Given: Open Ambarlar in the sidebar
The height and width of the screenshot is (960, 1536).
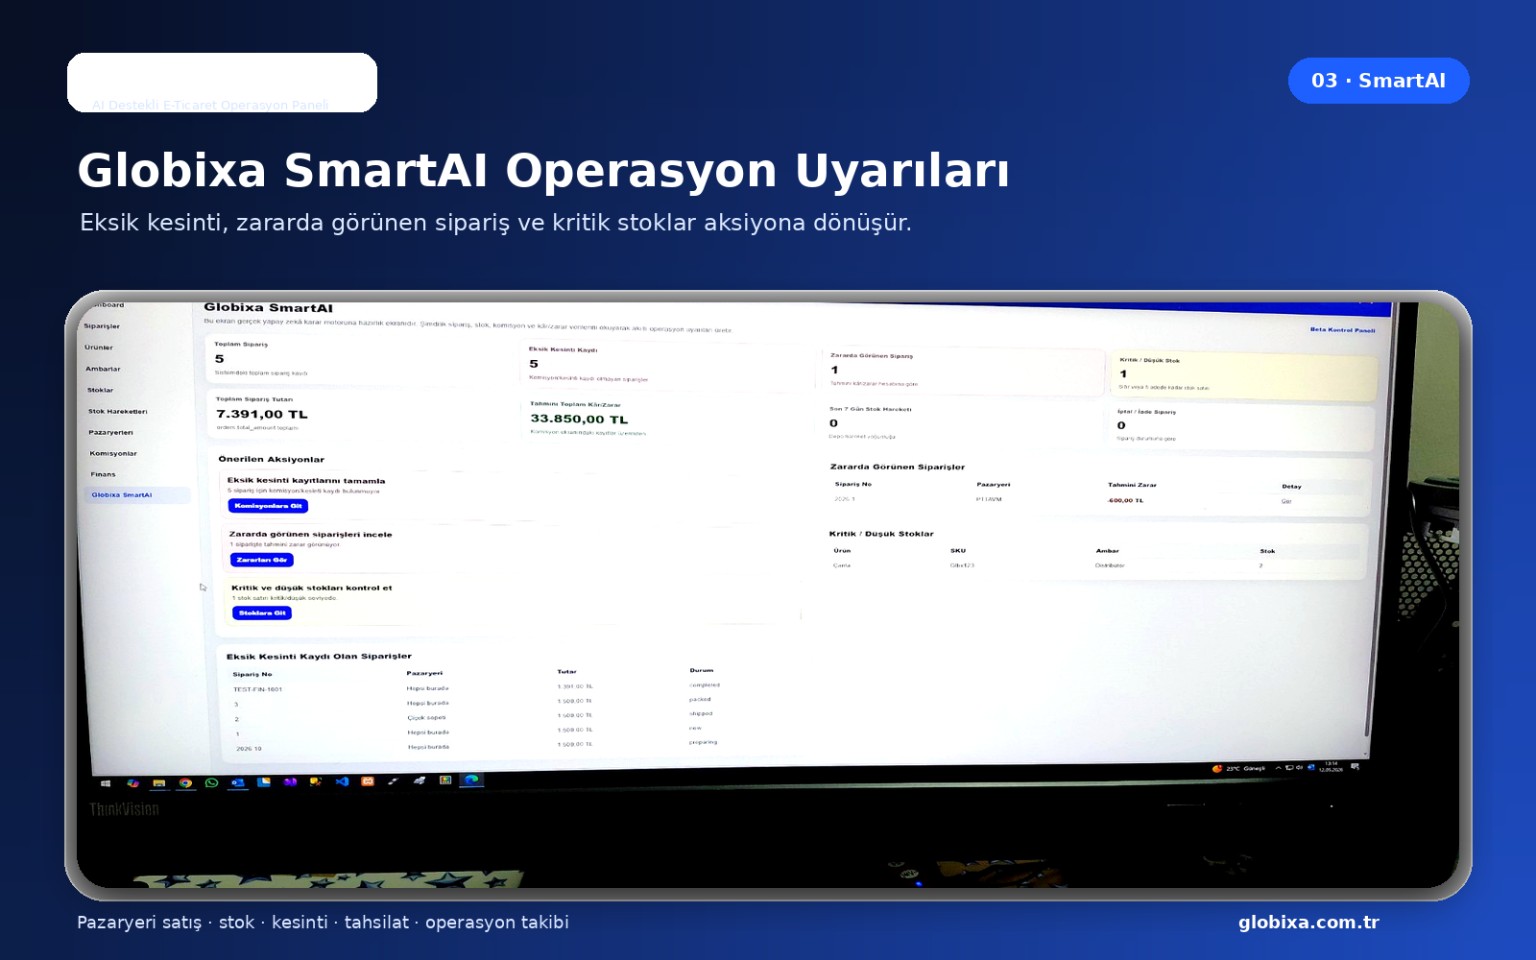Looking at the screenshot, I should pyautogui.click(x=103, y=369).
